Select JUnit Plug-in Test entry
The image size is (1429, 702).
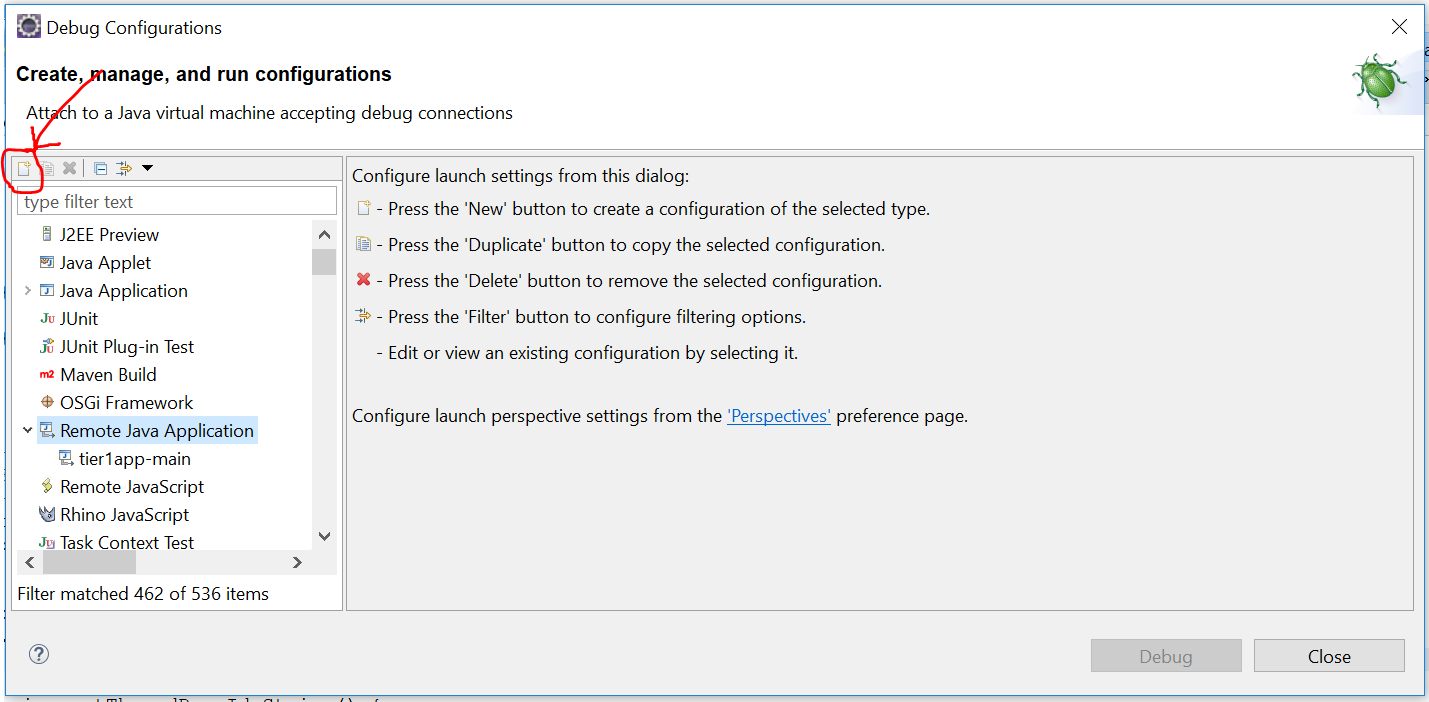tap(127, 347)
